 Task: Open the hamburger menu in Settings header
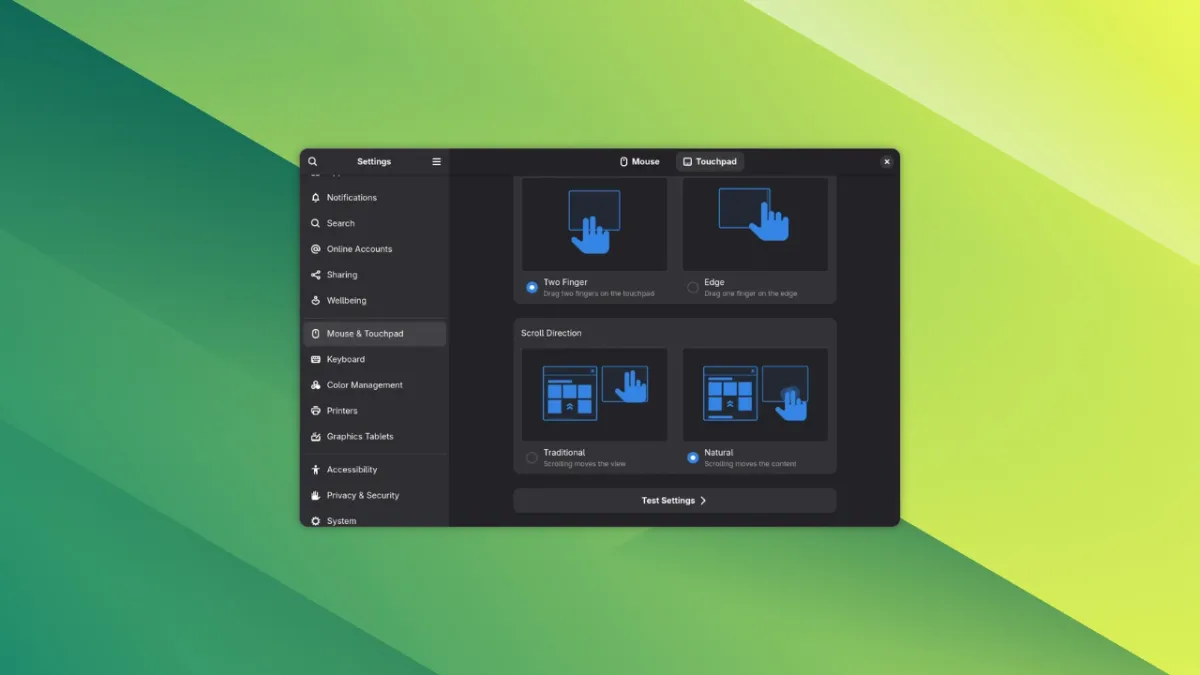click(436, 162)
